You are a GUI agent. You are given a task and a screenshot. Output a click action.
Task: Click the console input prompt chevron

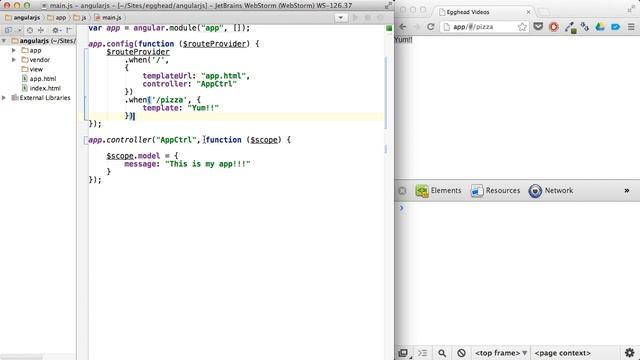[402, 208]
